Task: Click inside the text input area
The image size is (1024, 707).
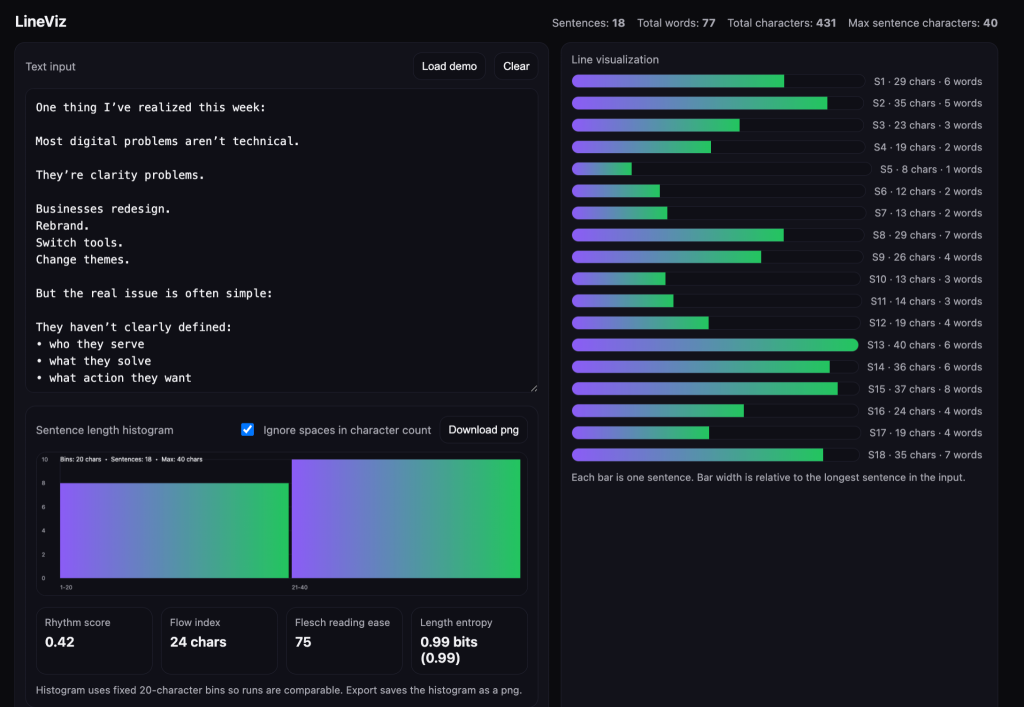Action: point(281,240)
